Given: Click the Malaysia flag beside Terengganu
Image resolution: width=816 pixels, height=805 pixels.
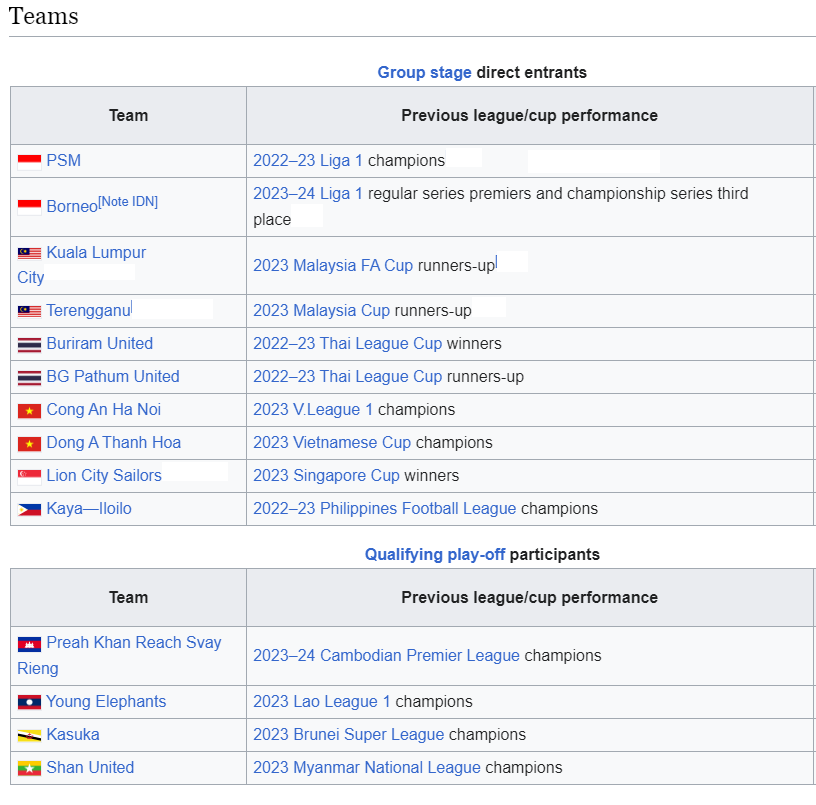Looking at the screenshot, I should coord(29,311).
